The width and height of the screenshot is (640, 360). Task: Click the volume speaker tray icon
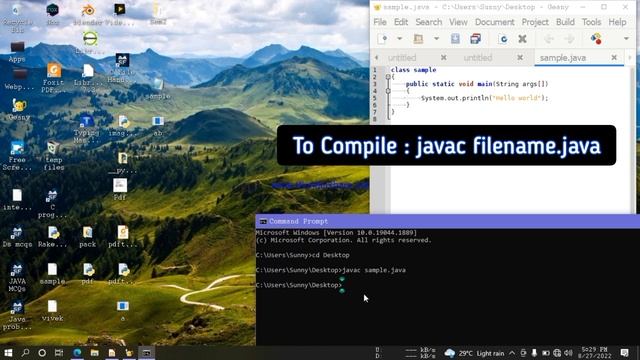568,353
